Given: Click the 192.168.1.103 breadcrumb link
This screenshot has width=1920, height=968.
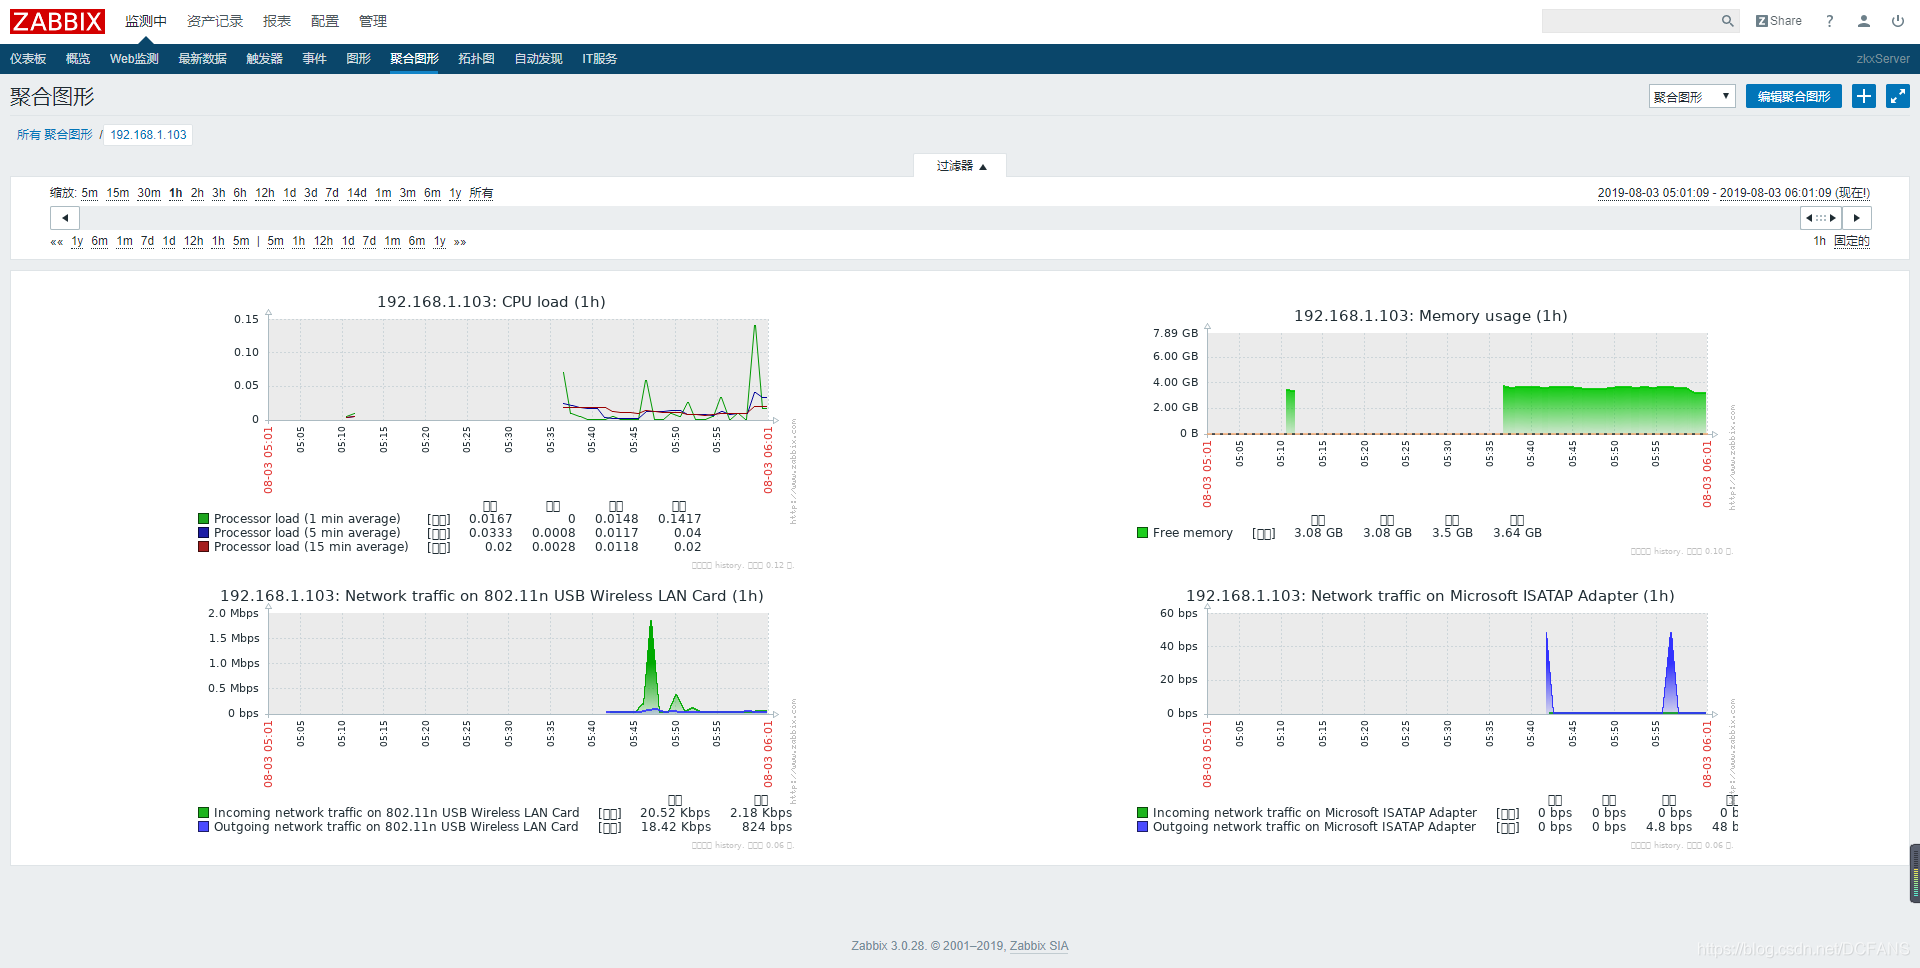Looking at the screenshot, I should point(148,135).
